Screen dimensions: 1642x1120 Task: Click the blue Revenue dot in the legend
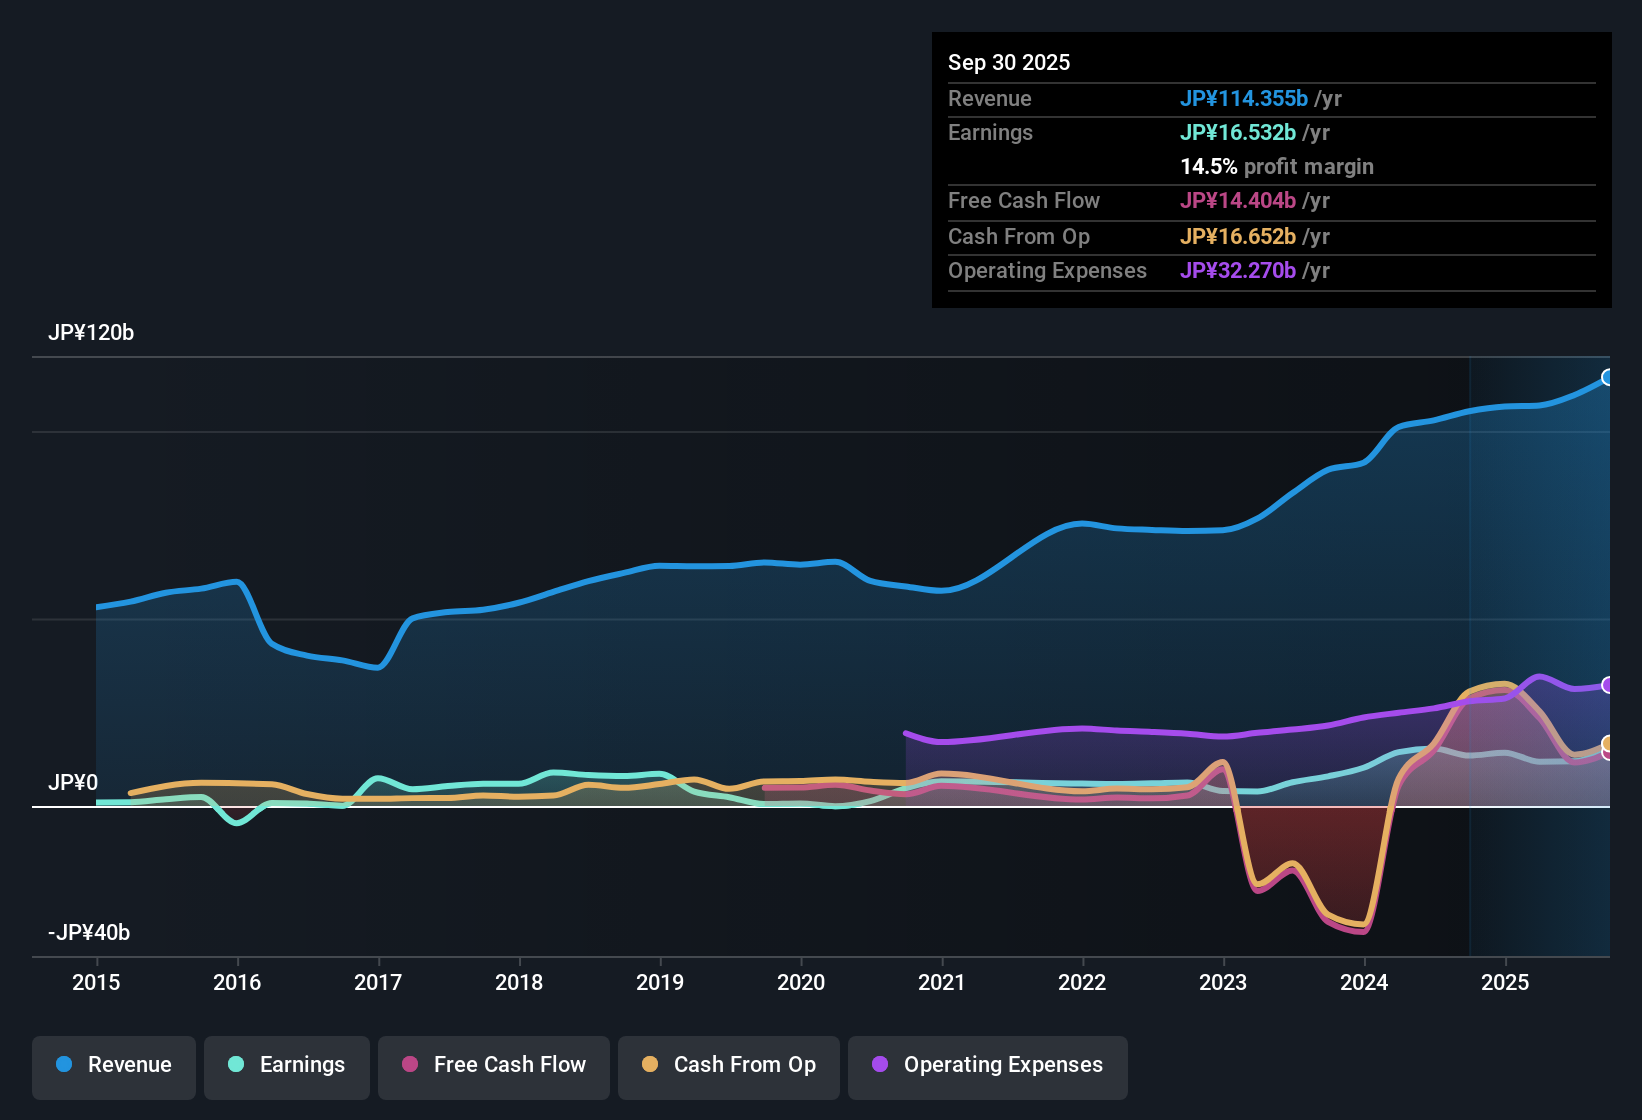pyautogui.click(x=63, y=1065)
